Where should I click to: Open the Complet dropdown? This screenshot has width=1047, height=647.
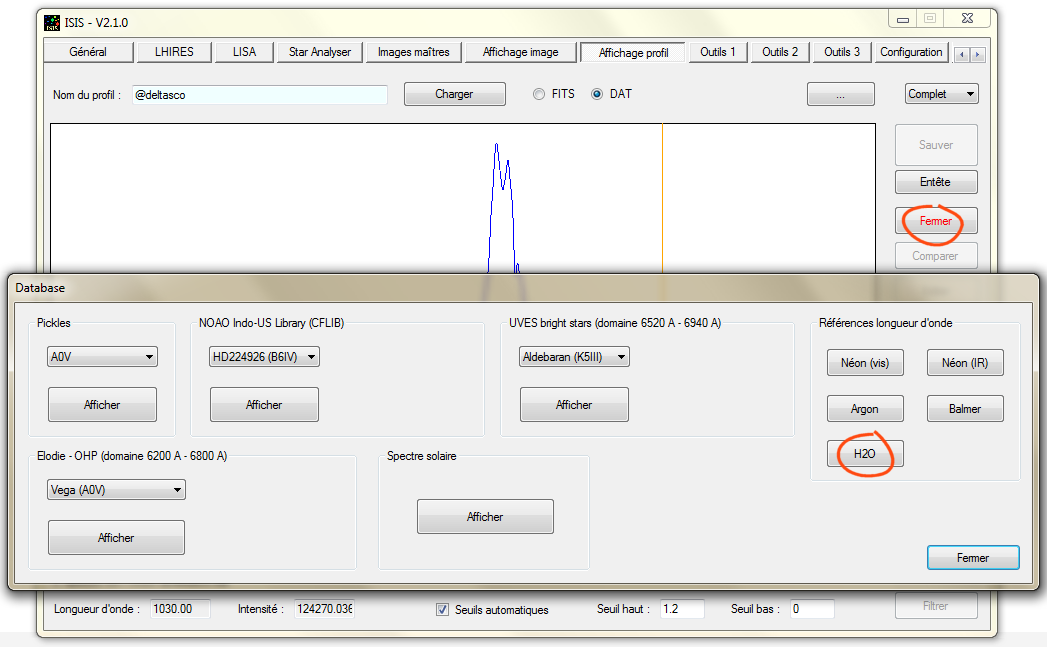[941, 94]
